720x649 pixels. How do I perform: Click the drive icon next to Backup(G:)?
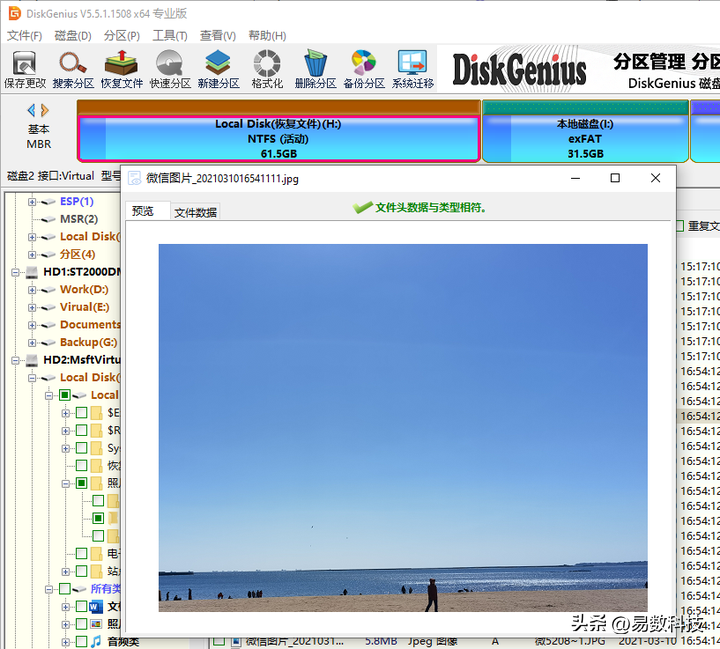point(49,343)
